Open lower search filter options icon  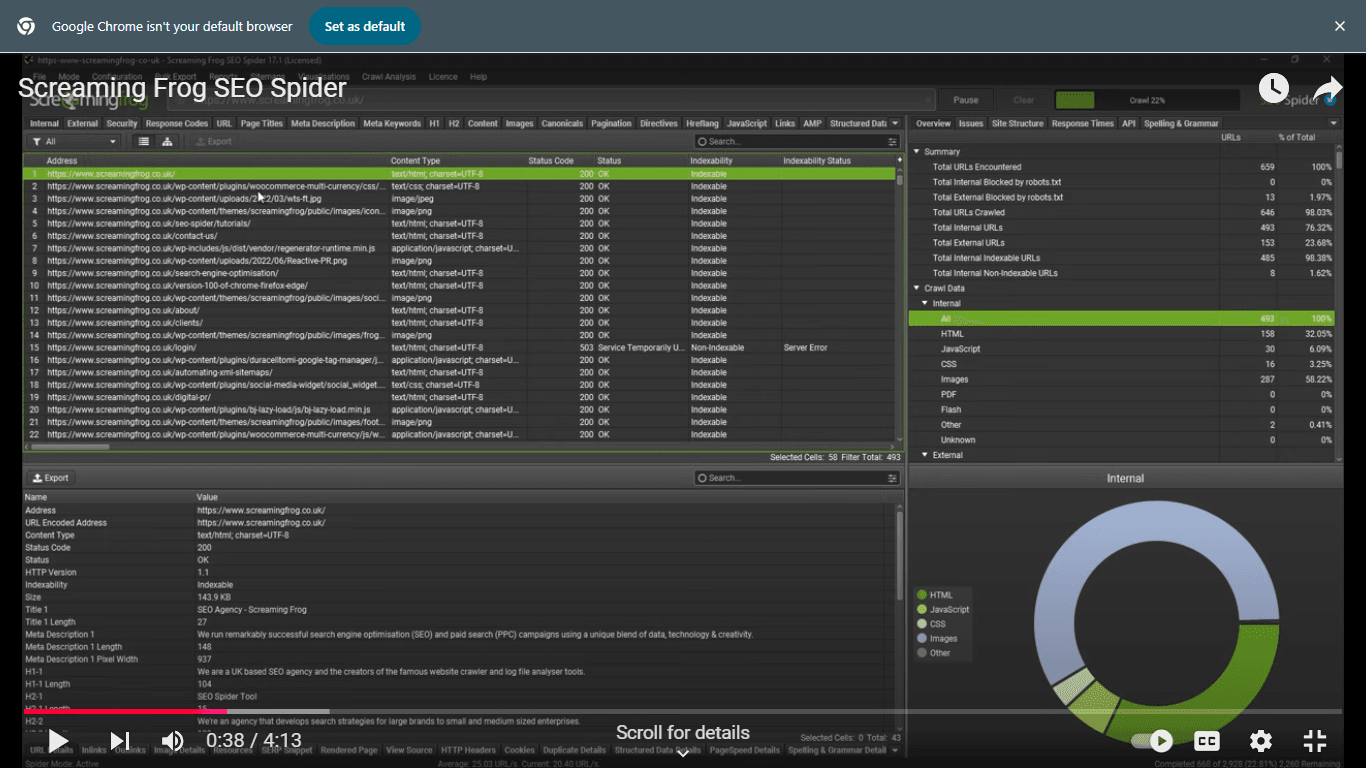[893, 478]
